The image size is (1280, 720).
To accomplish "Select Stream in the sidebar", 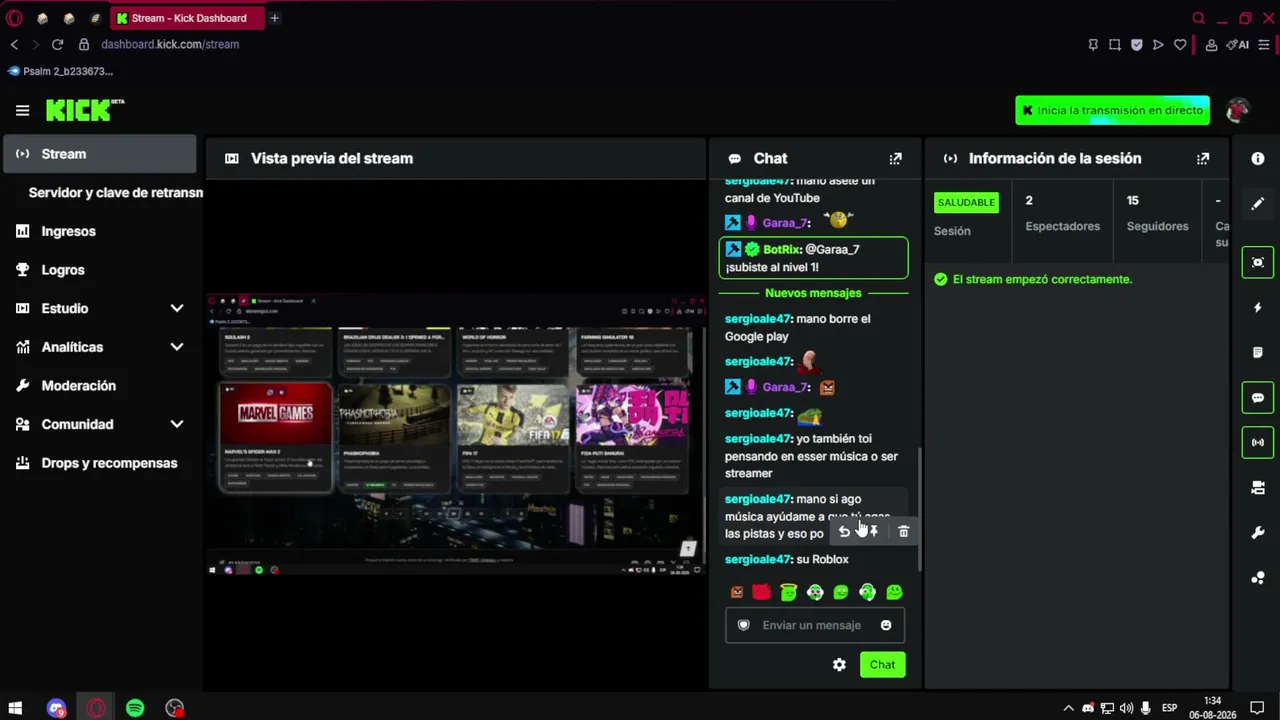I will click(x=99, y=154).
